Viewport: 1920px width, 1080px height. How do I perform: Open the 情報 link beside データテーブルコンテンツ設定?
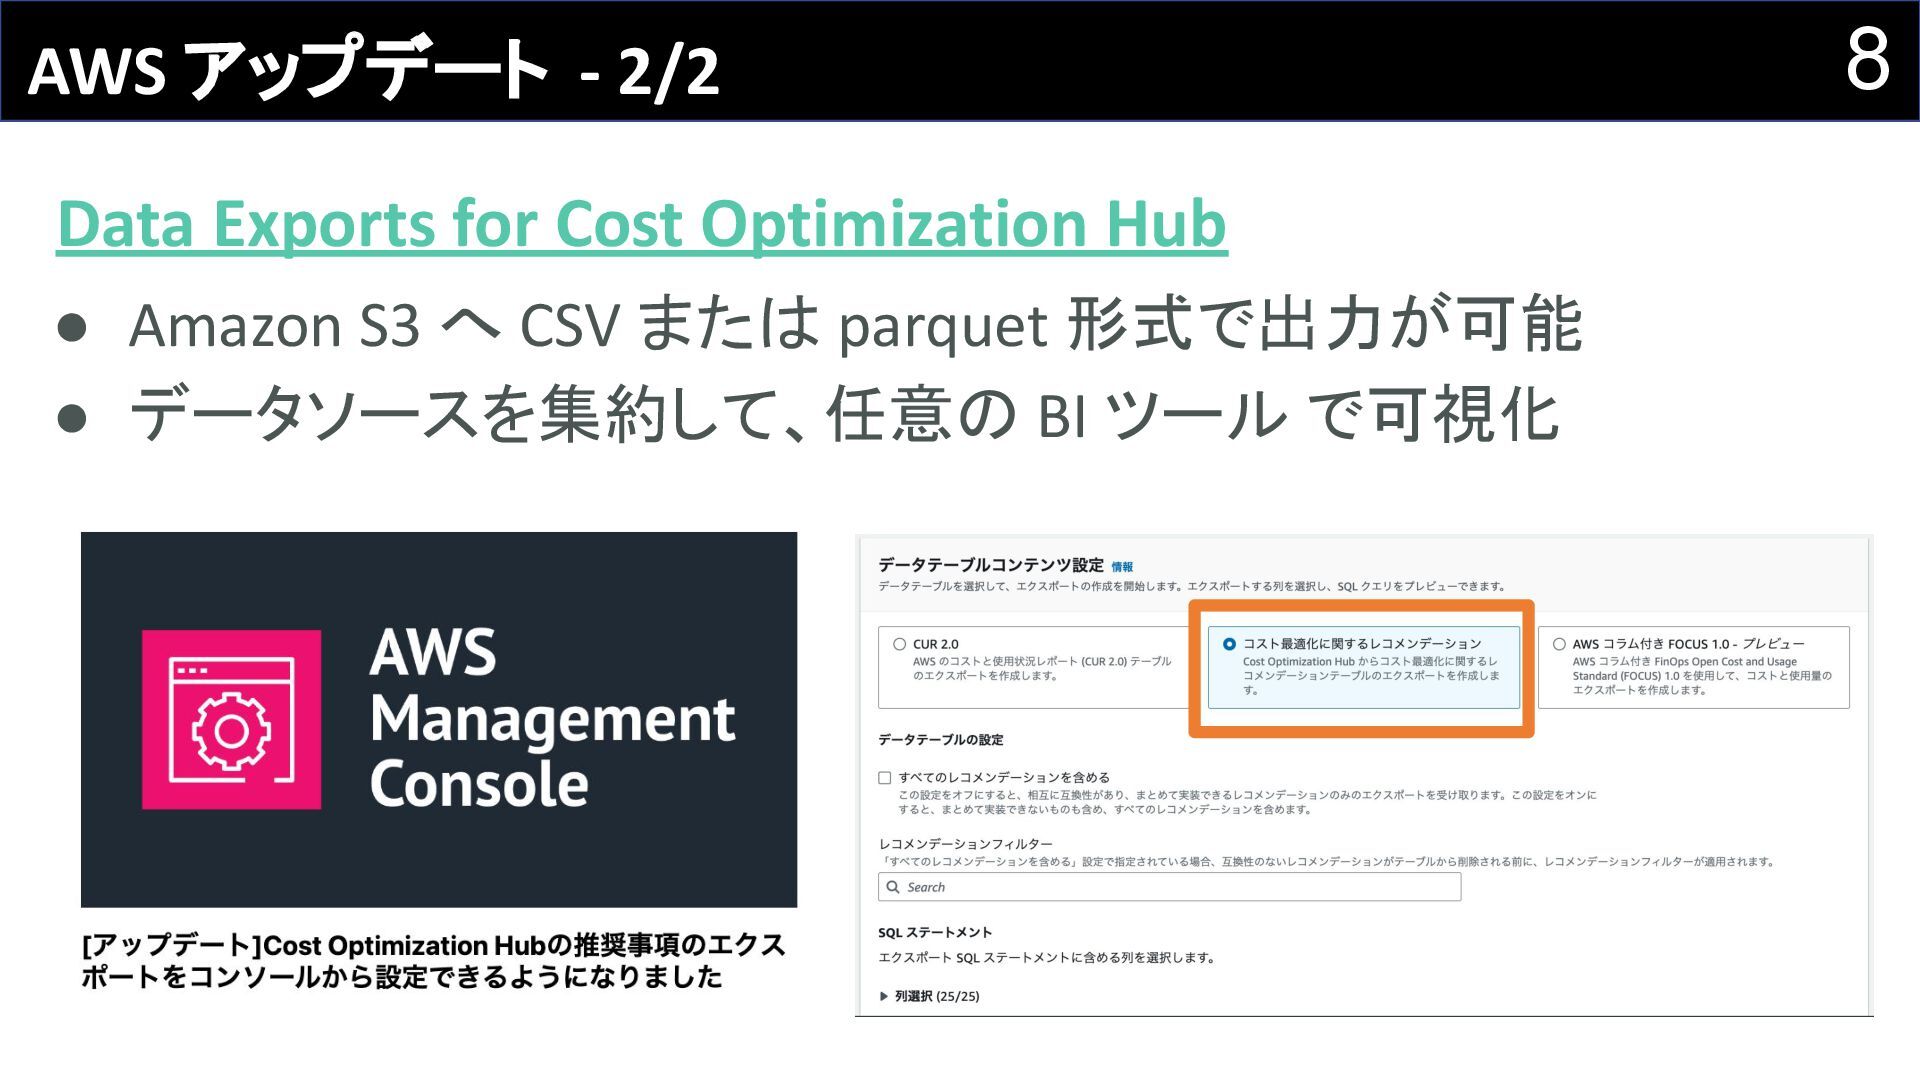point(1122,567)
